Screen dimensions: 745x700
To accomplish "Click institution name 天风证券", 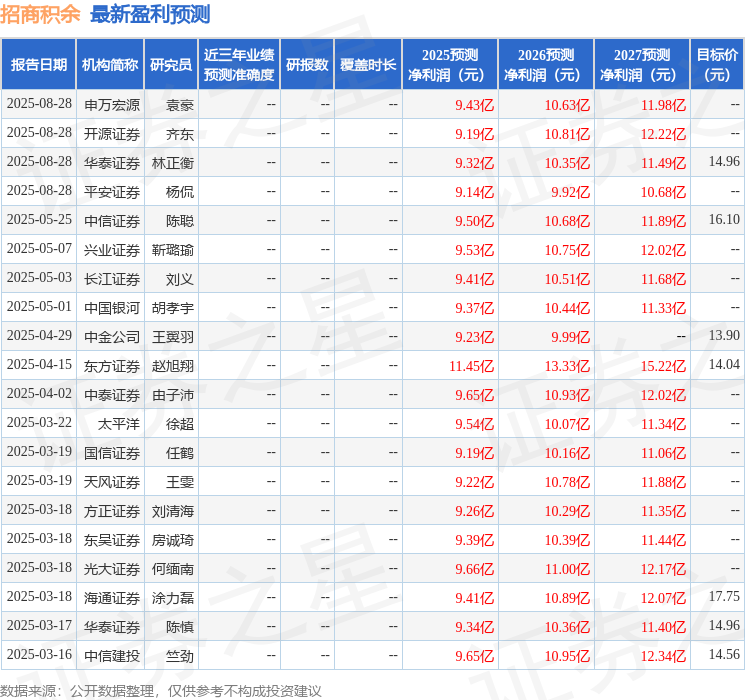I will pos(112,481).
